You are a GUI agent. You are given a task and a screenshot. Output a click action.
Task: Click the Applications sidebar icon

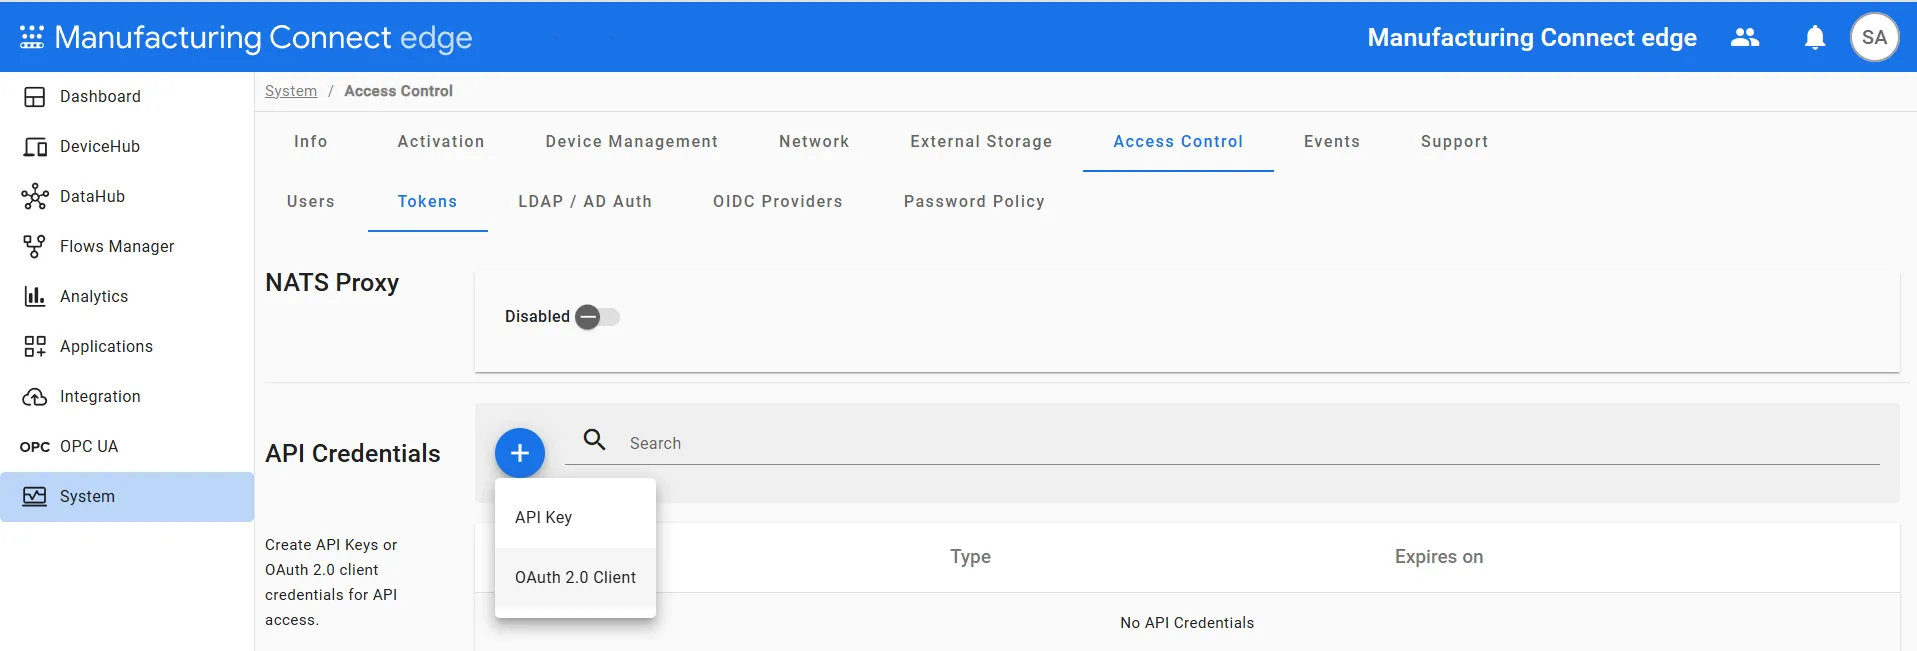point(35,347)
